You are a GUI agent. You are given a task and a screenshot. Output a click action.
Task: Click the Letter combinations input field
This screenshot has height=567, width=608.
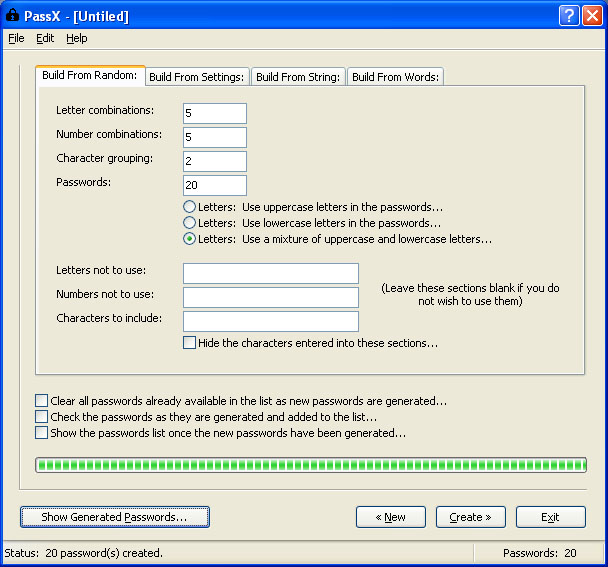215,113
